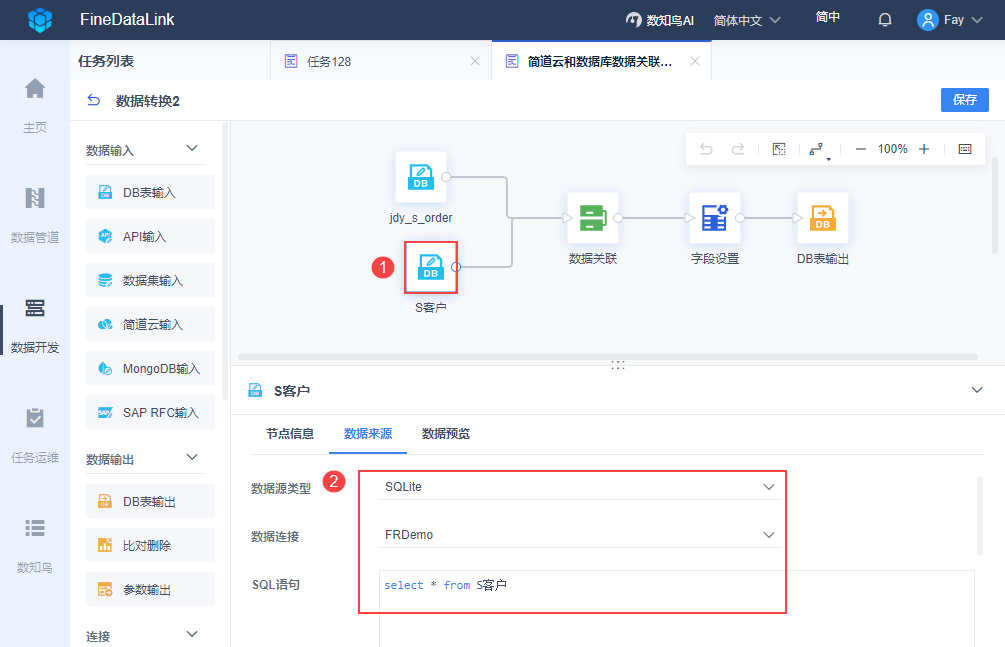Open the 数据预览 tab

click(x=446, y=434)
